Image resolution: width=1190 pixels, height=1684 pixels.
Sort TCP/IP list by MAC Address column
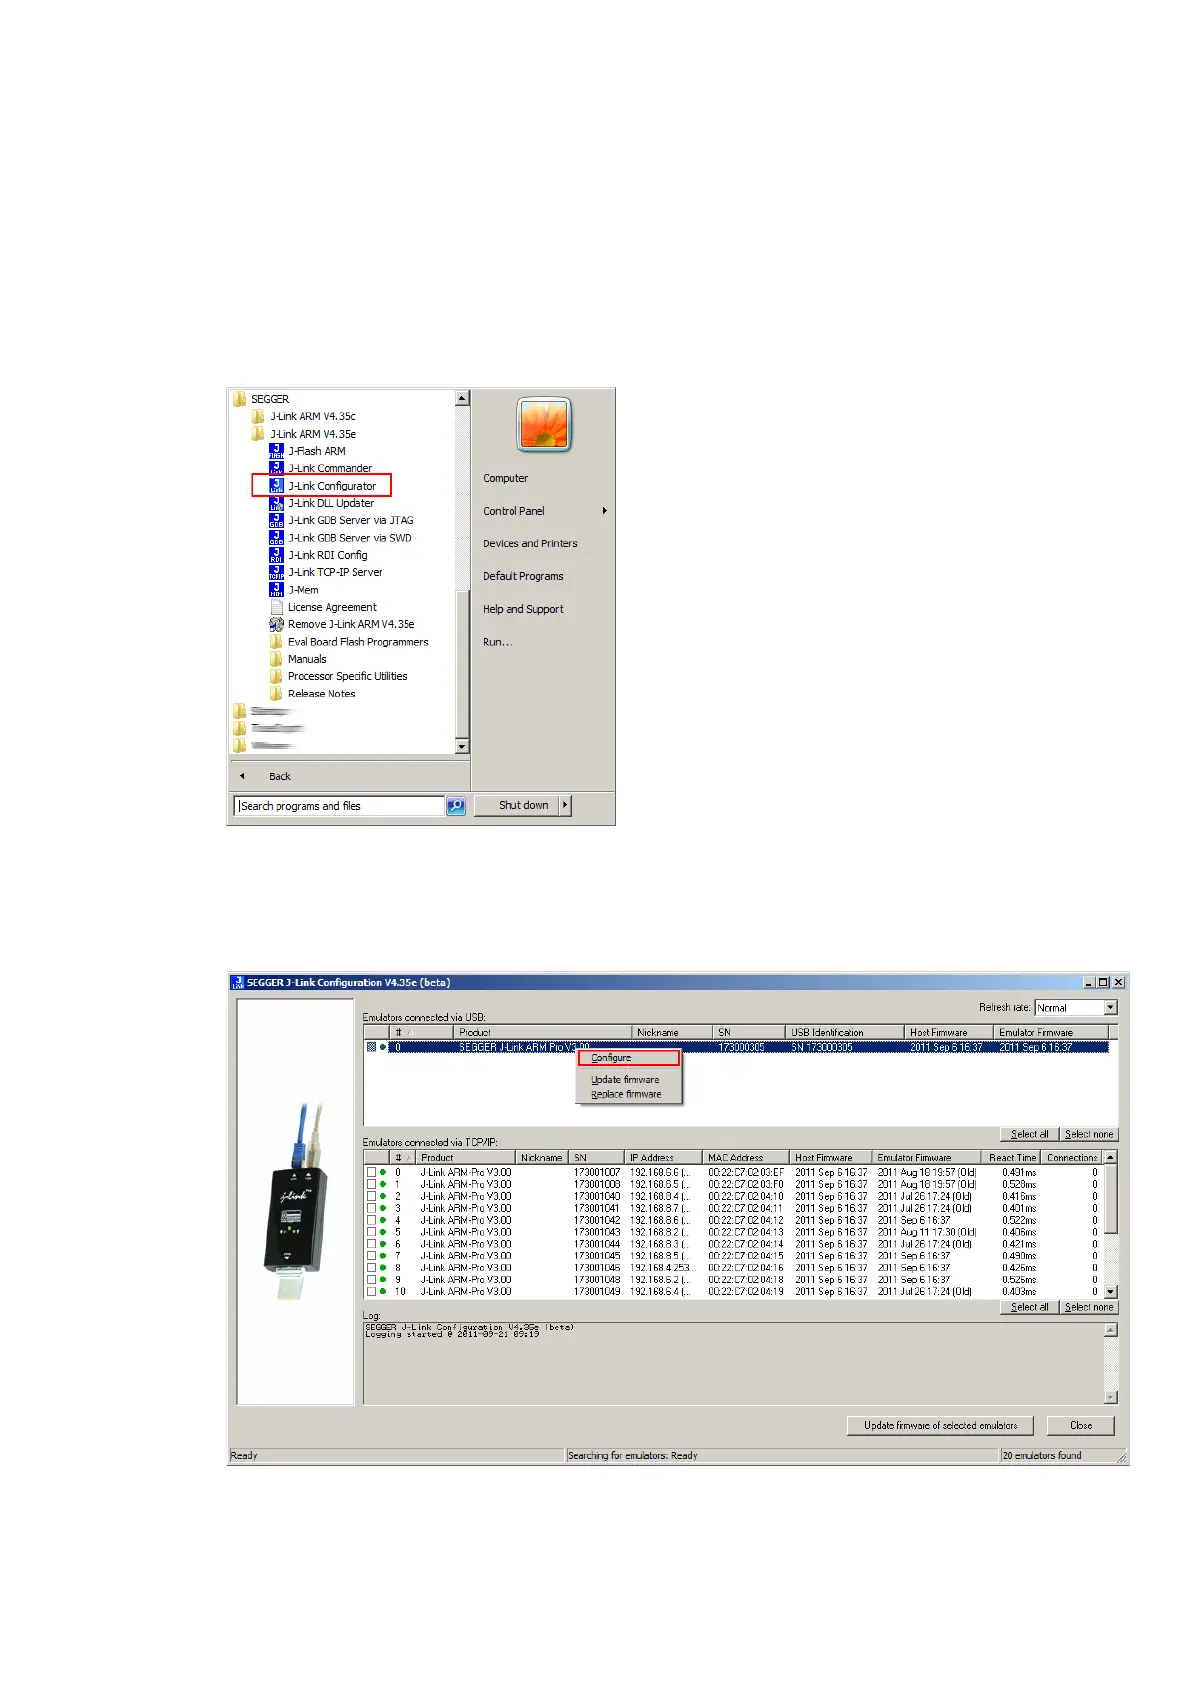746,1157
